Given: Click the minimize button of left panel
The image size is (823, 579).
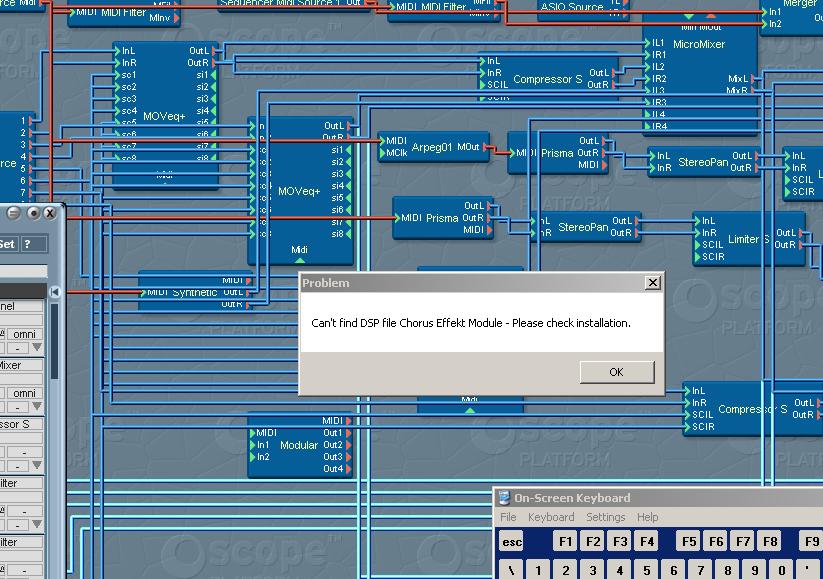Looking at the screenshot, I should coord(14,213).
